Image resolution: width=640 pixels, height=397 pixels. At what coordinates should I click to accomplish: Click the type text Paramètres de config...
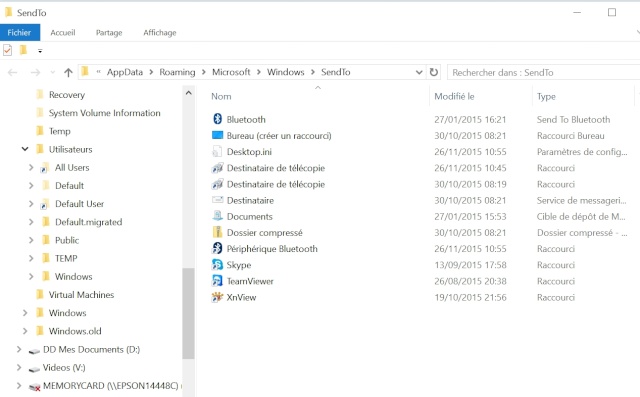tap(582, 152)
